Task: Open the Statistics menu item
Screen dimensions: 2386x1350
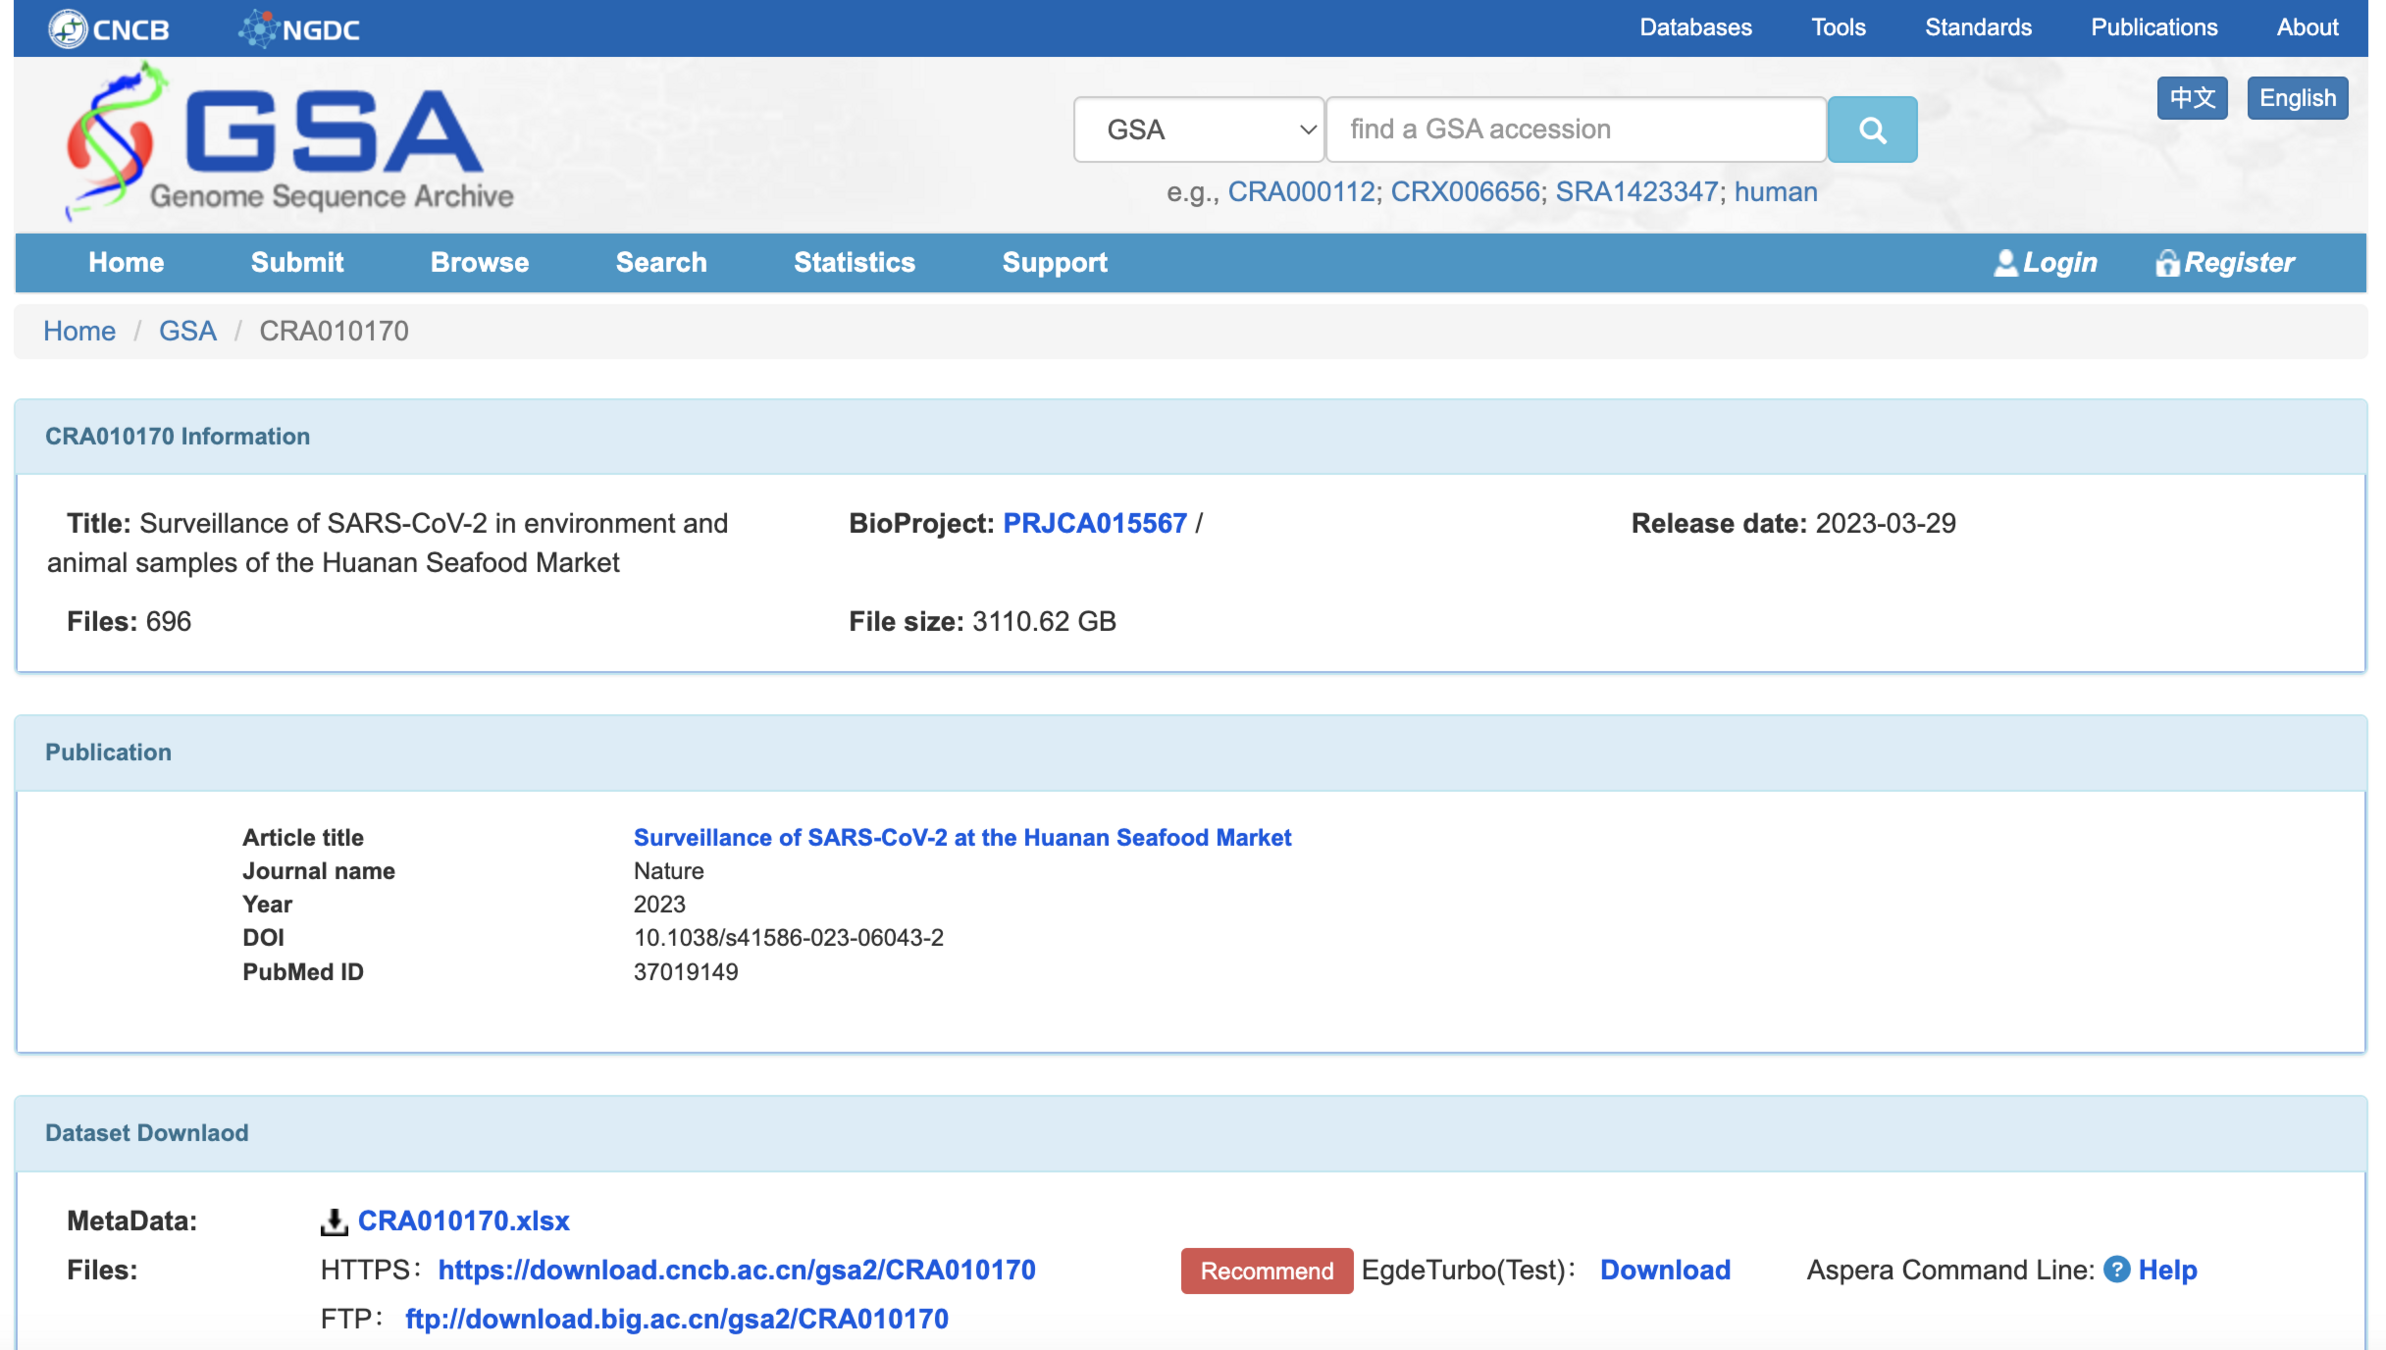Action: 854,263
